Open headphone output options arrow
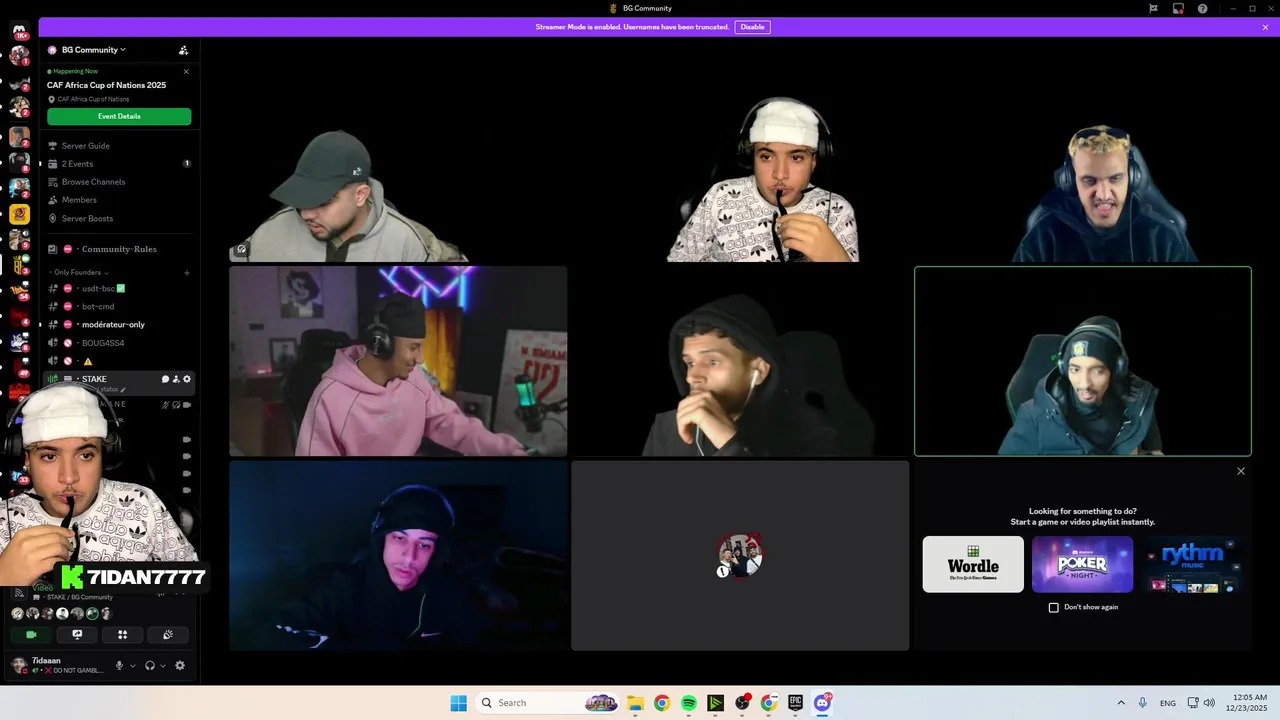 (163, 665)
